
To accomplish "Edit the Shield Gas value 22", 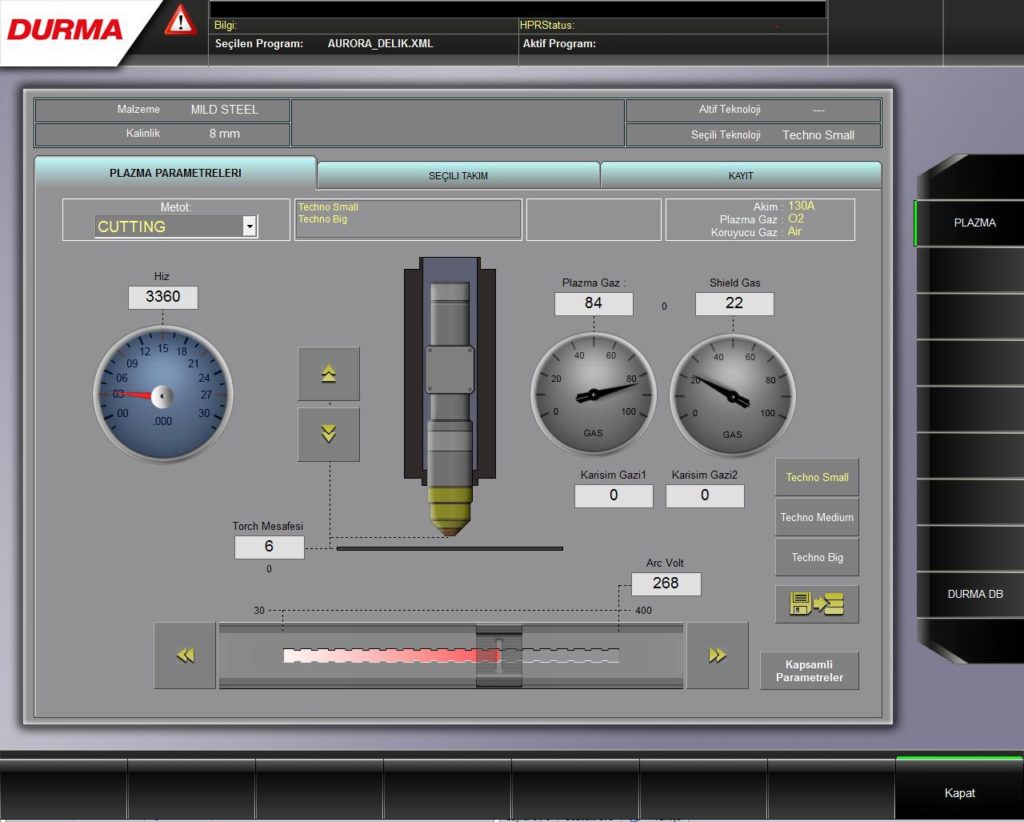I will [734, 304].
